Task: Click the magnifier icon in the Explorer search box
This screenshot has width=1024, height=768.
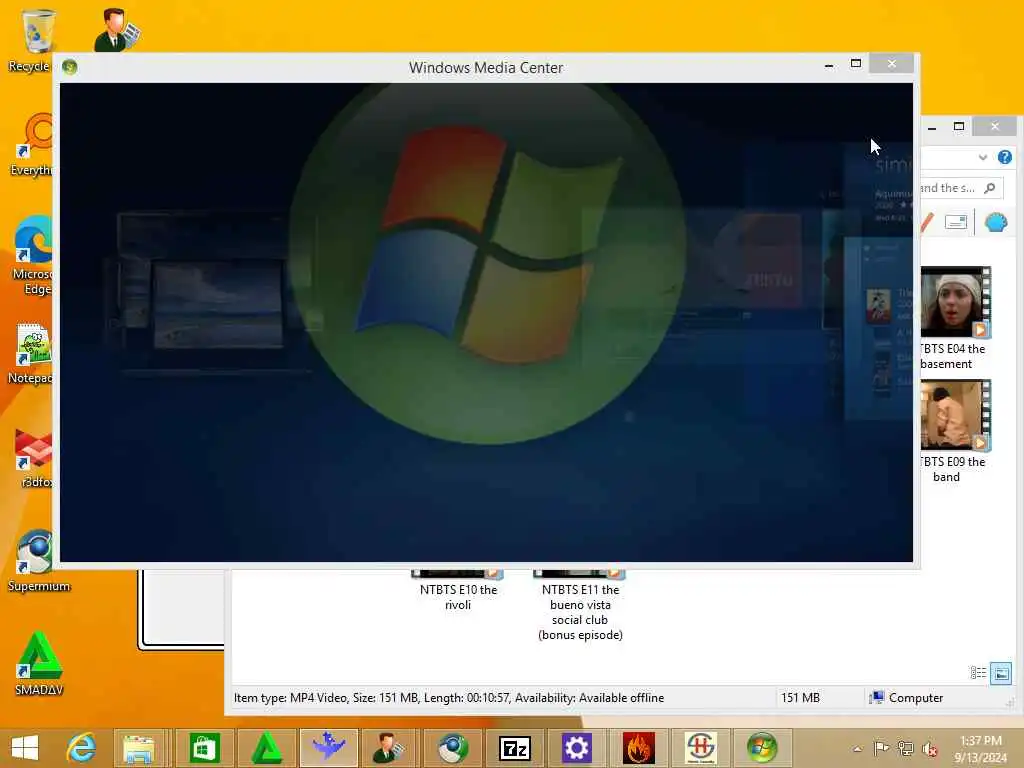Action: point(990,188)
